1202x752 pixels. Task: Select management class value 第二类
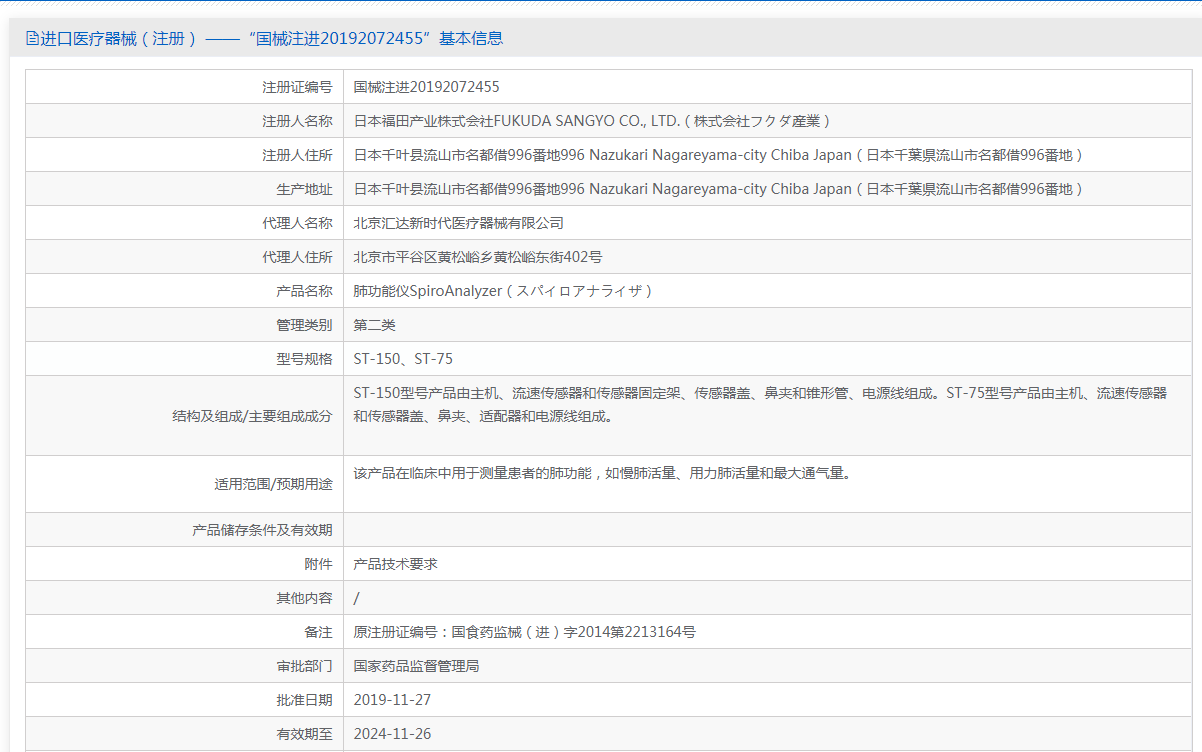pyautogui.click(x=375, y=325)
